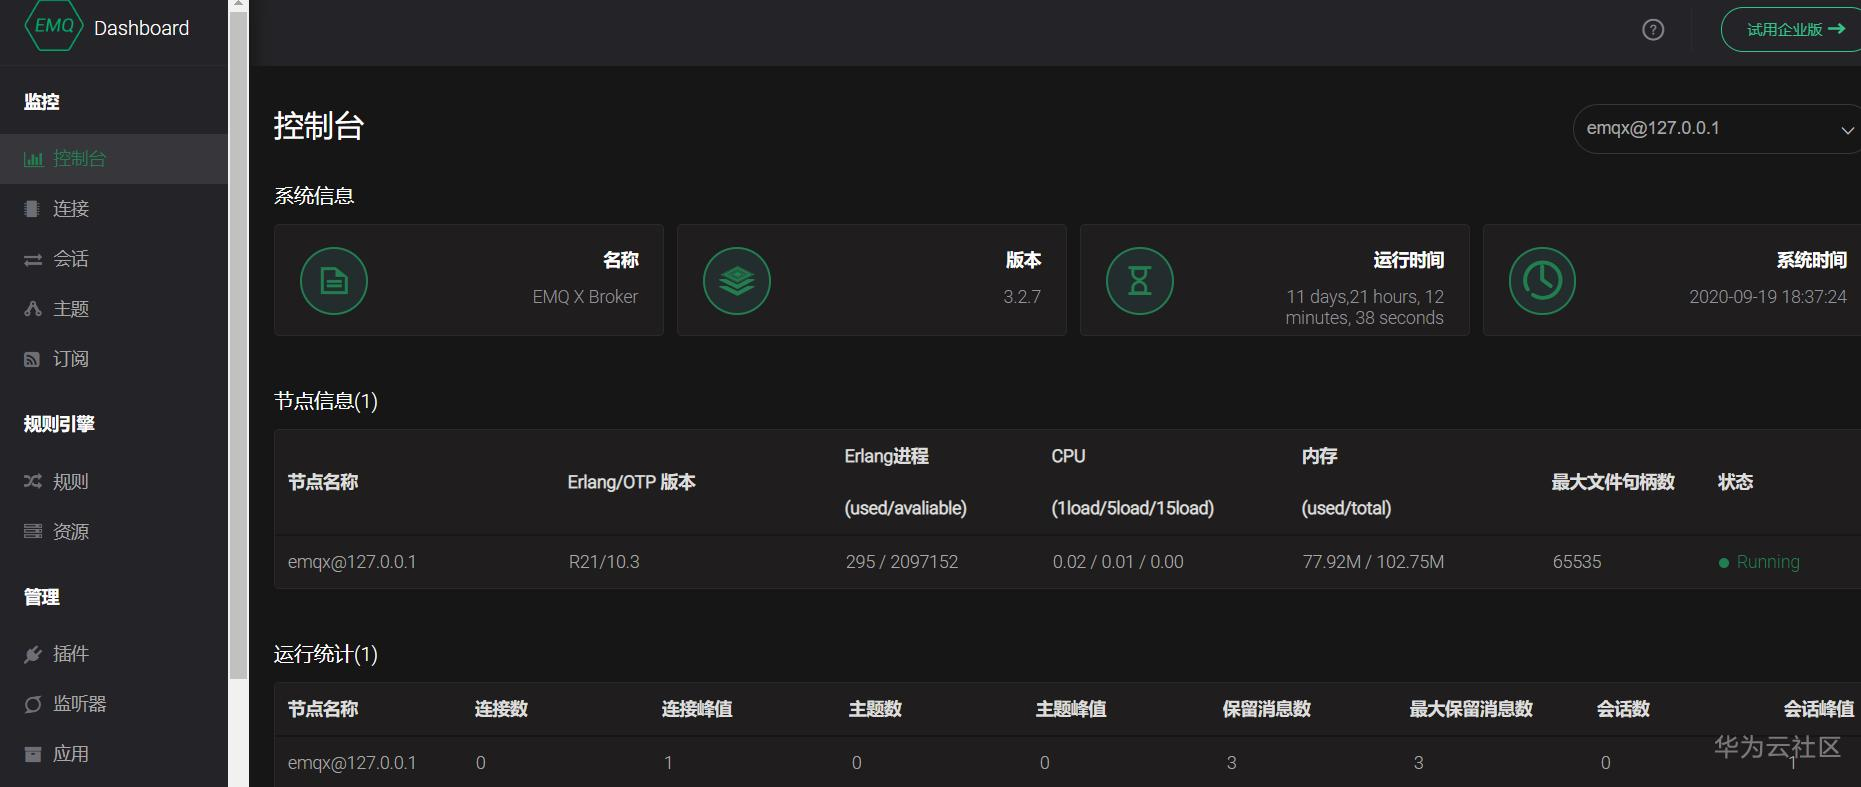Navigate to 资源 under 规则引擎
1861x787 pixels.
coord(71,532)
